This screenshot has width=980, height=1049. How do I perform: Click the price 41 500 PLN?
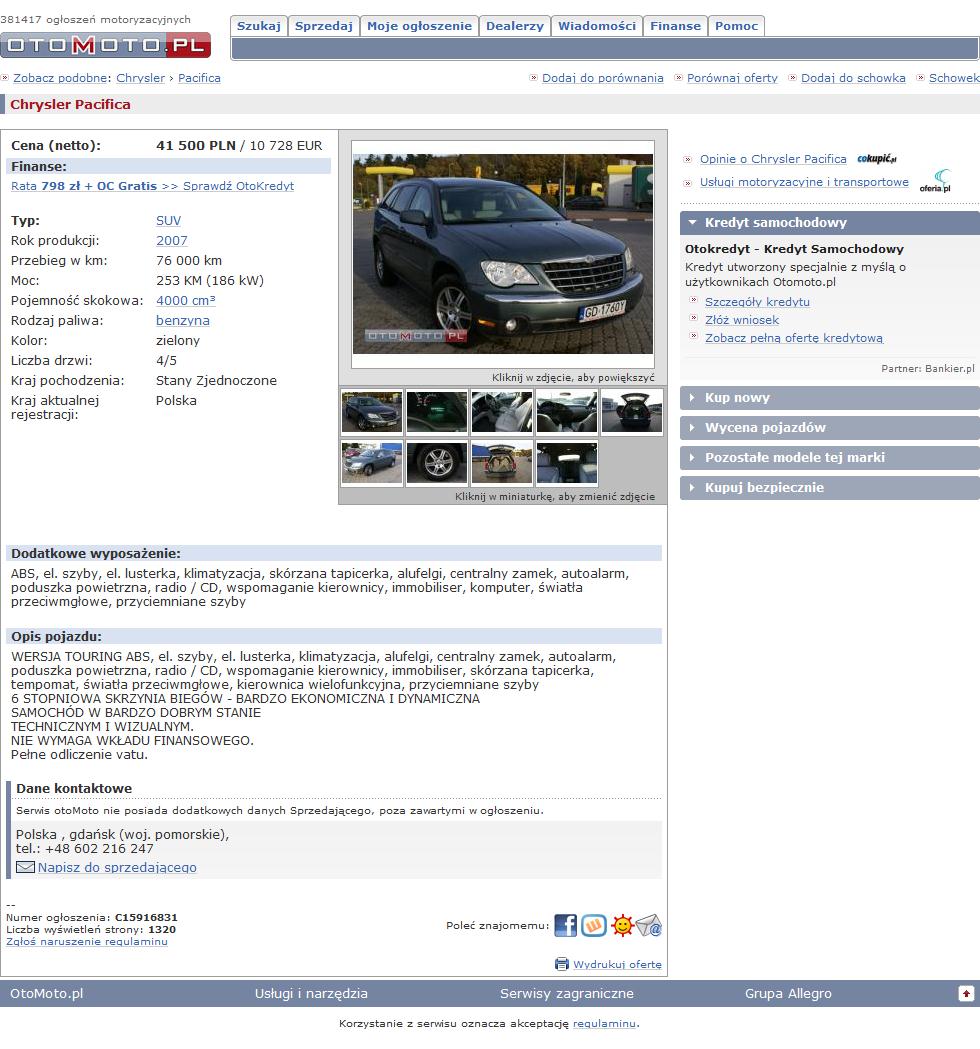pos(196,146)
